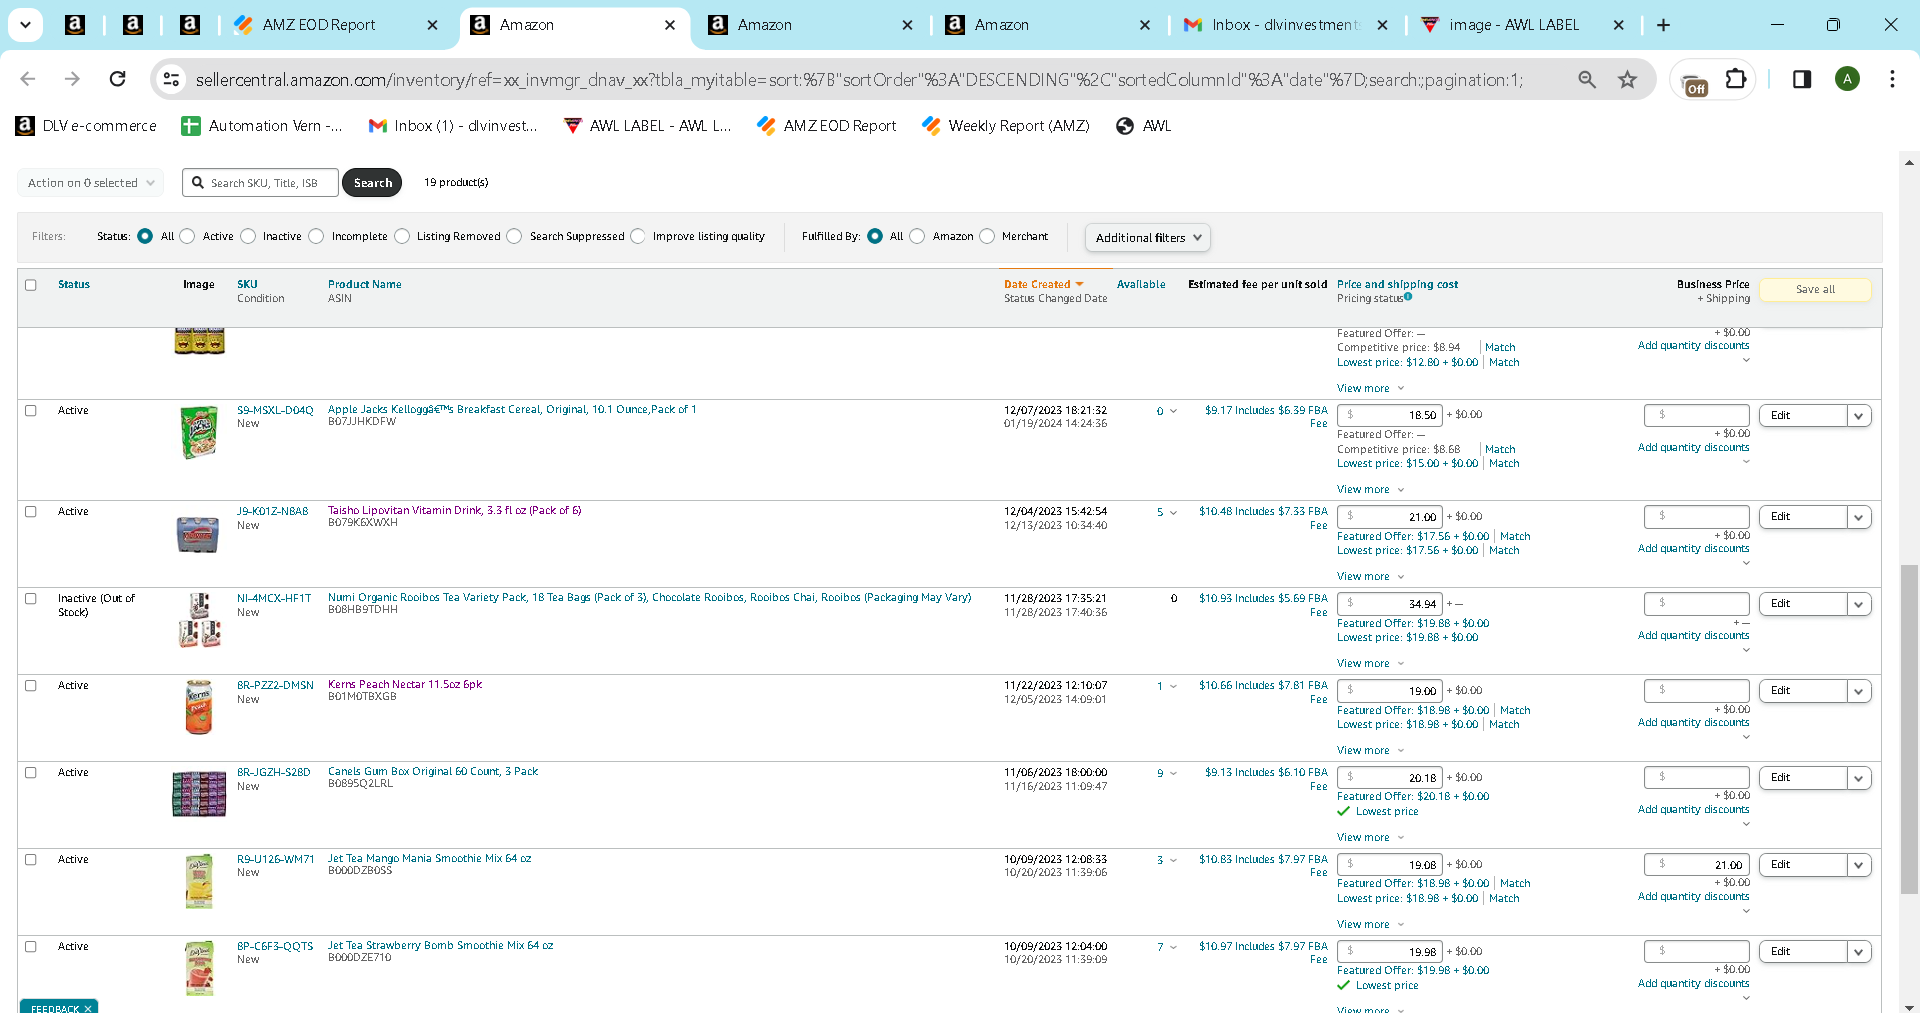Expand View more for Taisho Lipovitan pricing
The image size is (1920, 1013).
tap(1371, 577)
